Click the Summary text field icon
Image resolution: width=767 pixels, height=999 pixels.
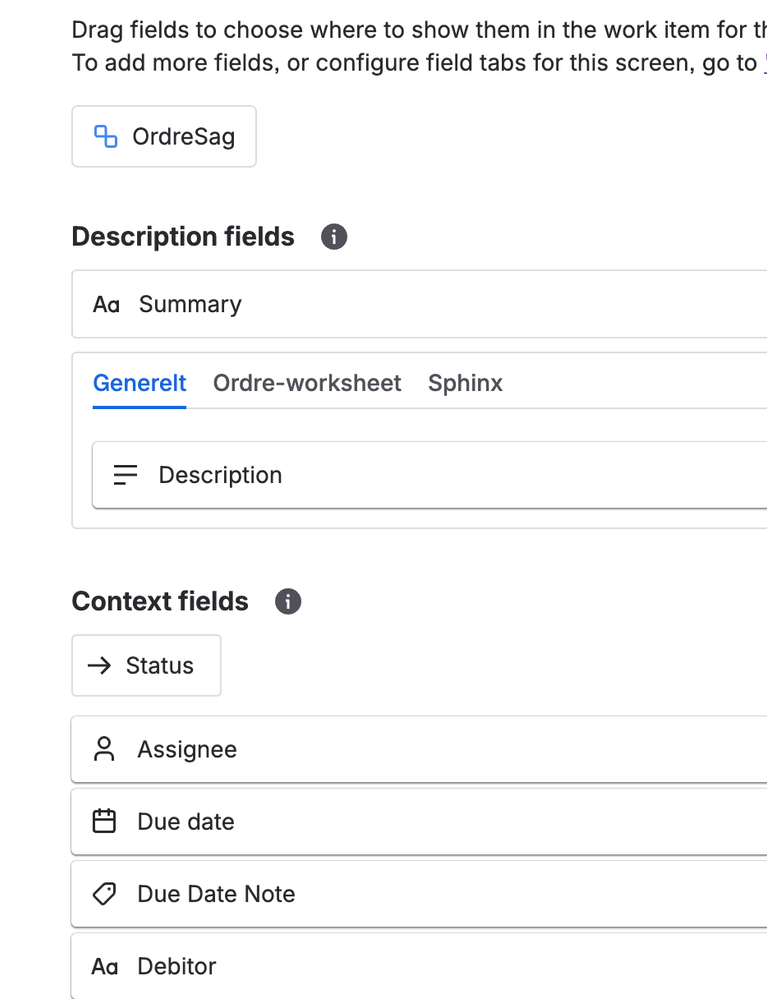tap(106, 305)
